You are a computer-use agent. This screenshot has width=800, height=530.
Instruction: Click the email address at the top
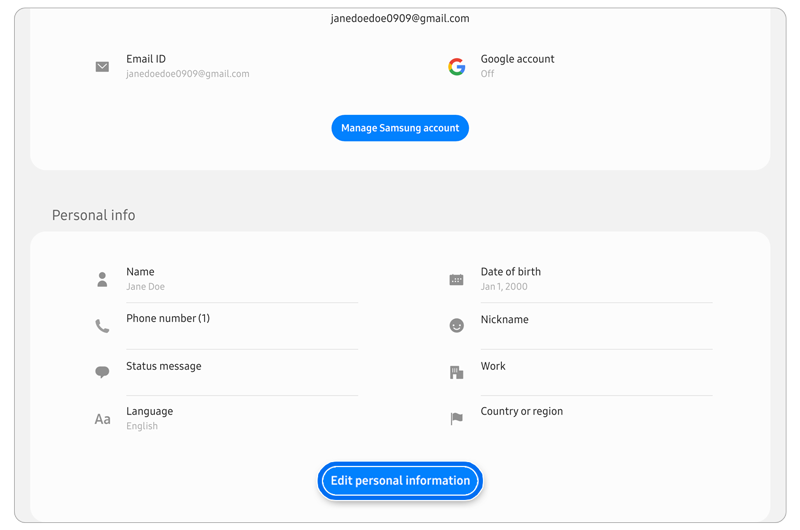[400, 18]
